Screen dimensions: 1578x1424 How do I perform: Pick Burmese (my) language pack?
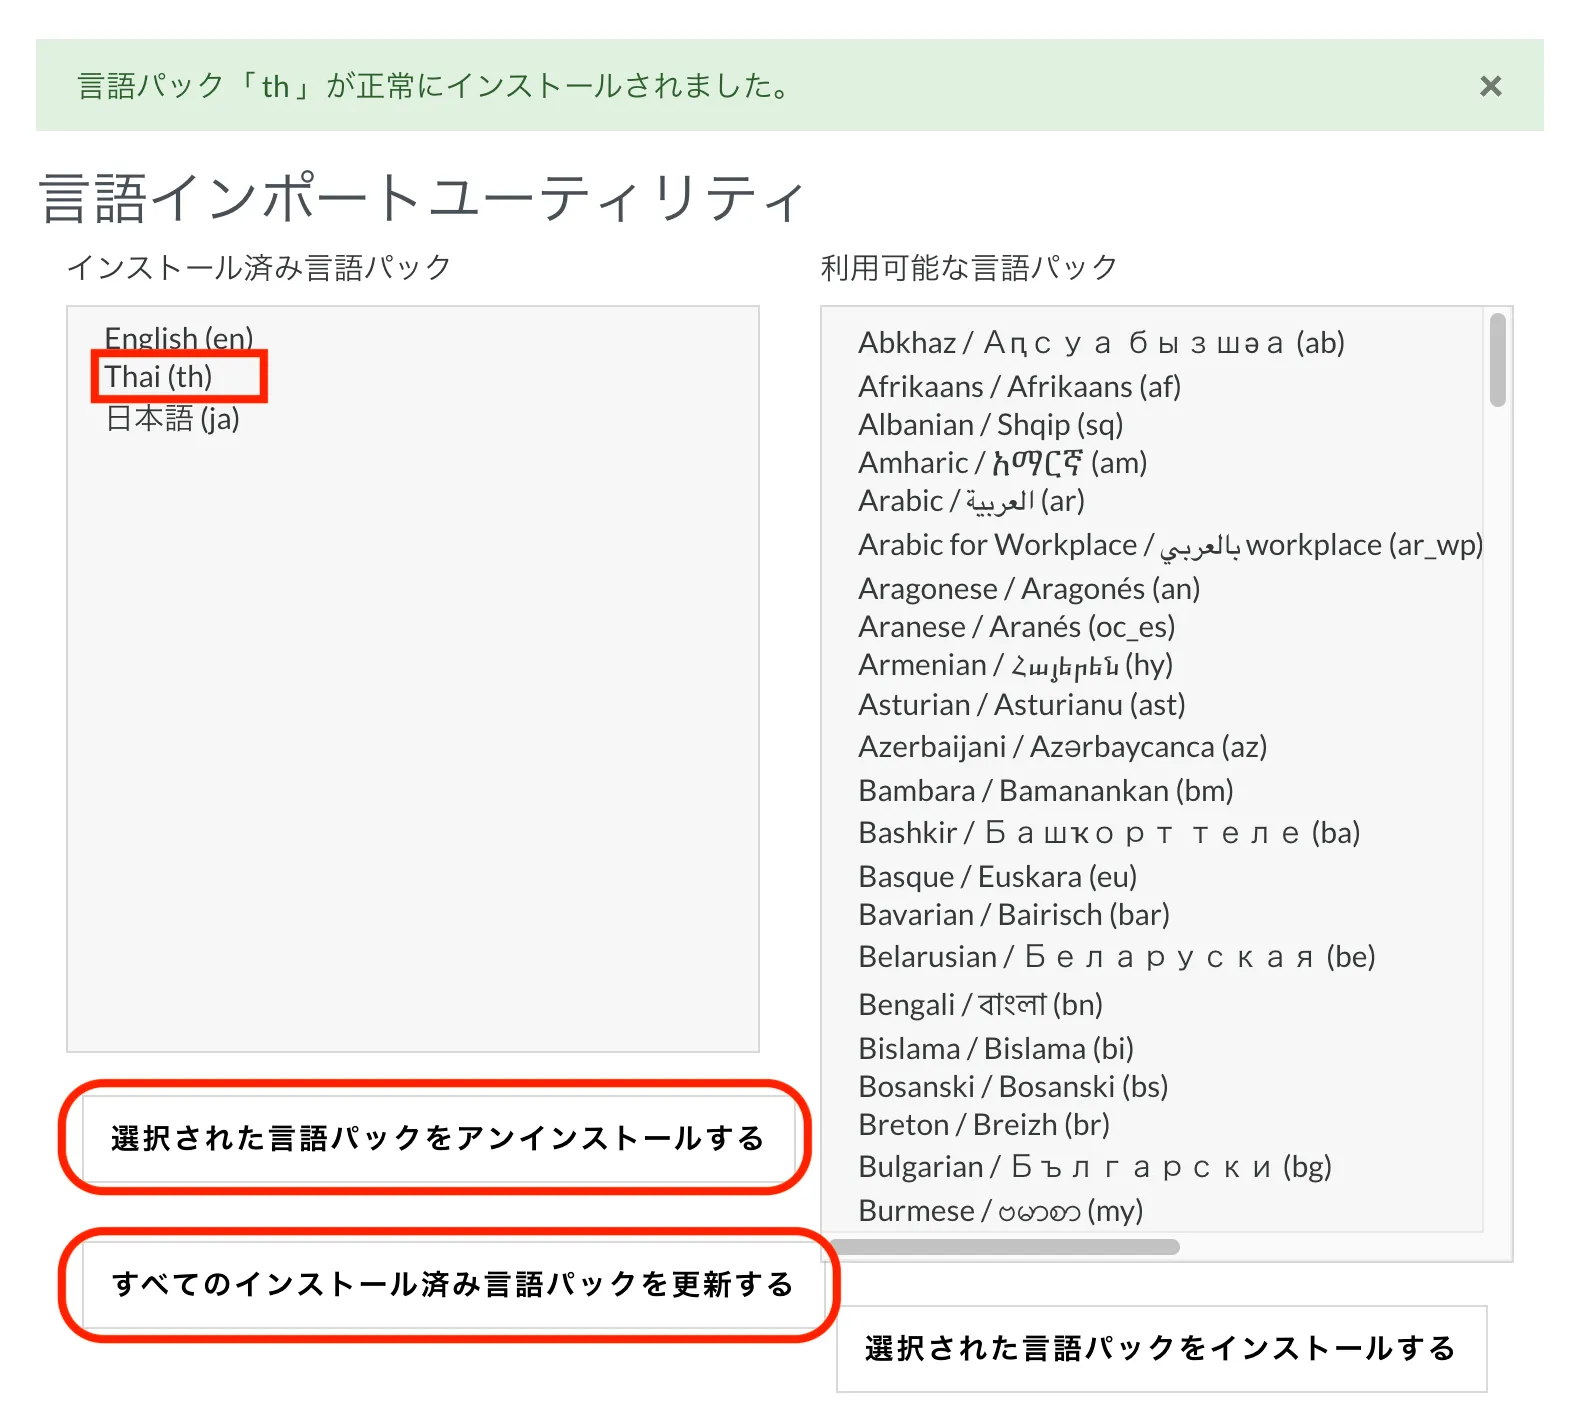pos(1000,1211)
